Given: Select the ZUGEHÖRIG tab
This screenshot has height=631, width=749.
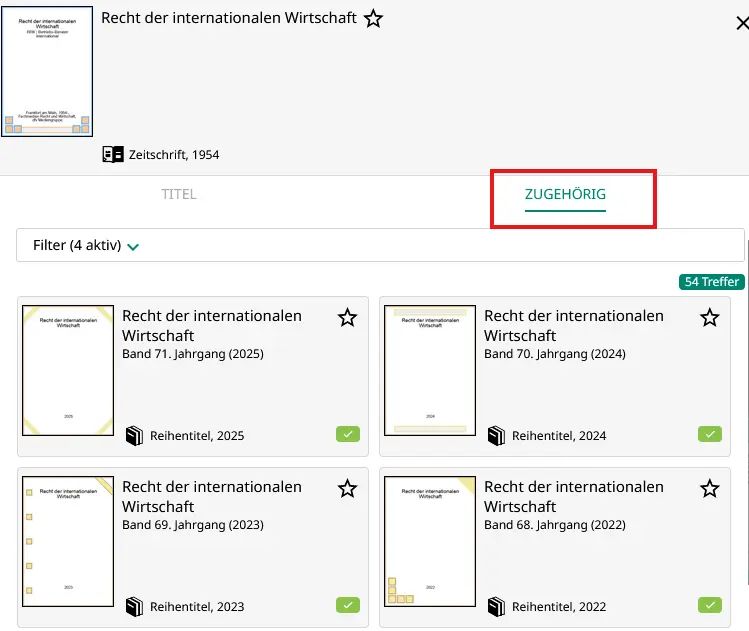Looking at the screenshot, I should tap(565, 194).
